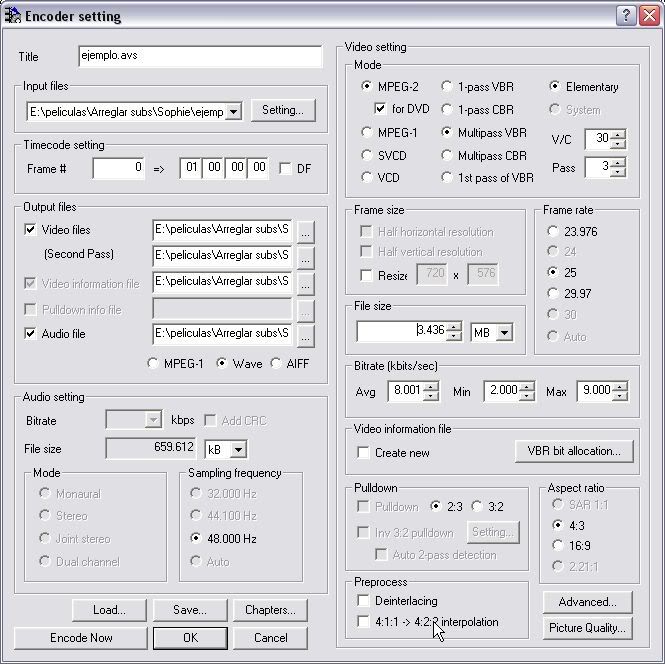Enable the Deinterlacing checkbox
The height and width of the screenshot is (664, 665).
pyautogui.click(x=364, y=600)
